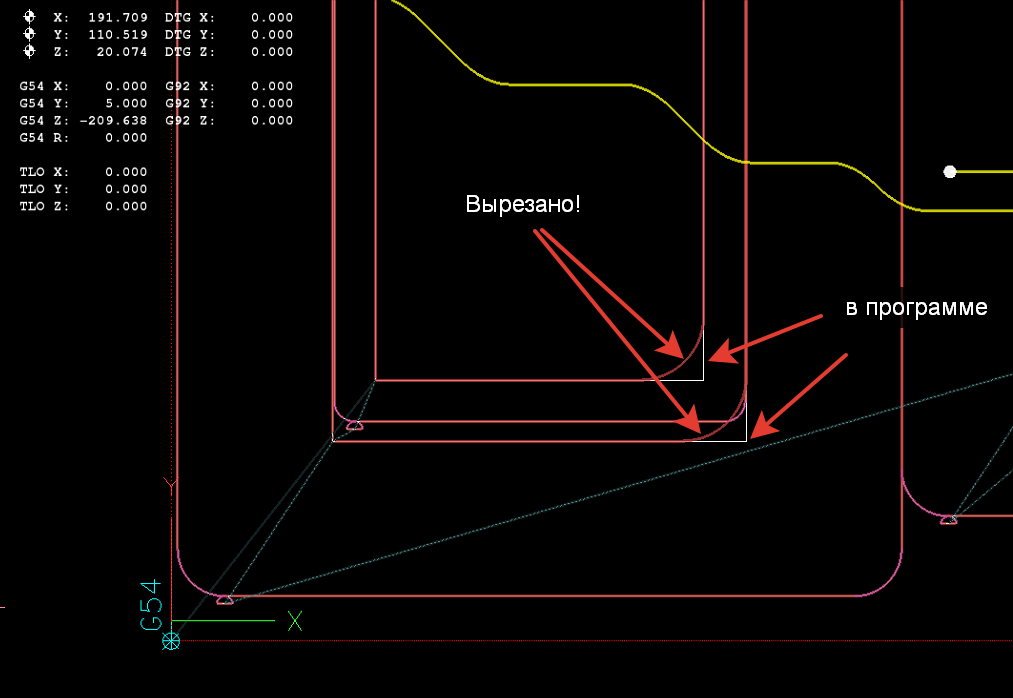Click the G92 Y offset value
This screenshot has width=1013, height=698.
point(272,103)
